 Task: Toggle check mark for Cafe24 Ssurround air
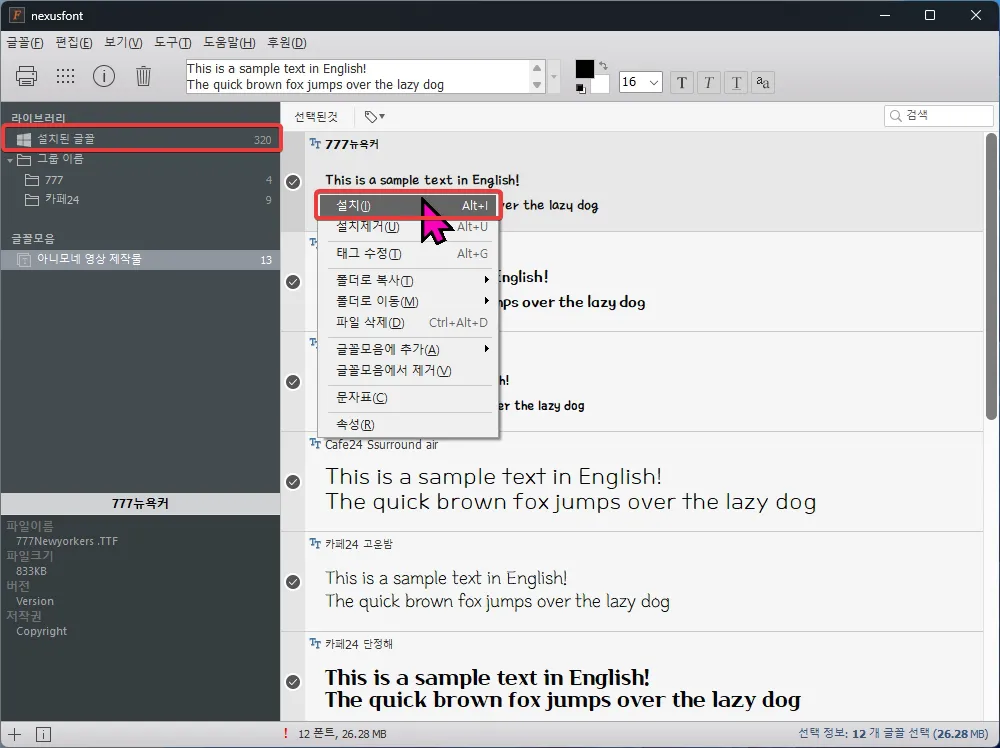293,481
